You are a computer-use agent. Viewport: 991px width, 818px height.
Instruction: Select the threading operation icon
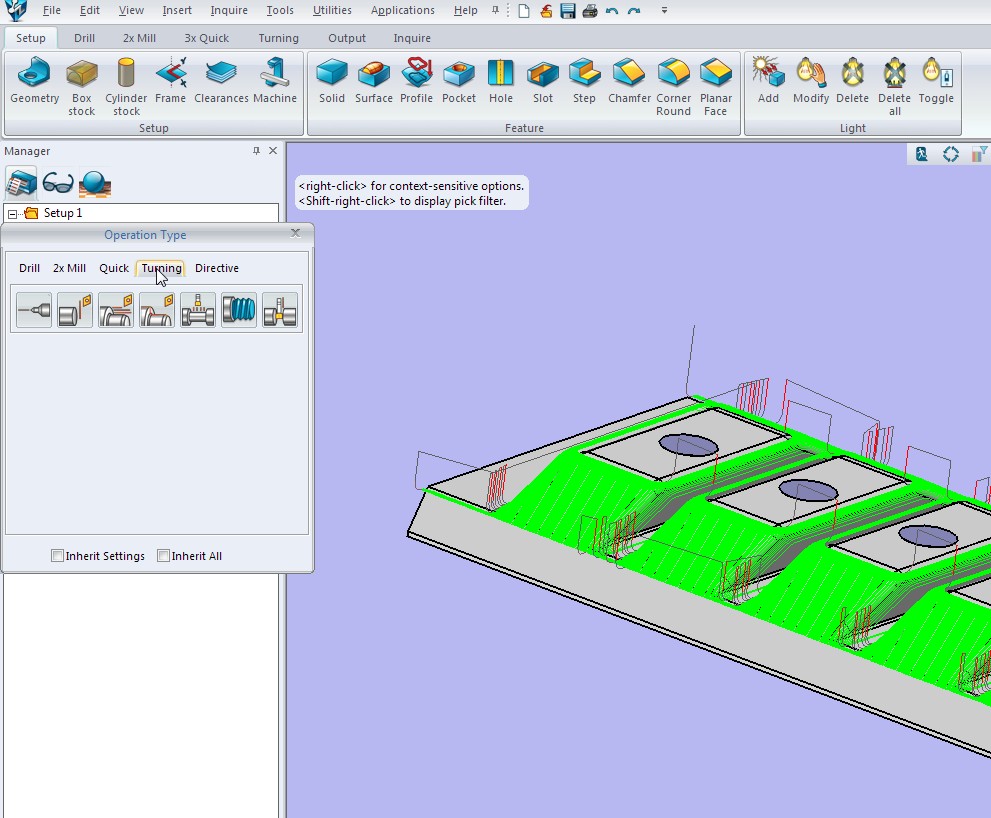[x=239, y=311]
